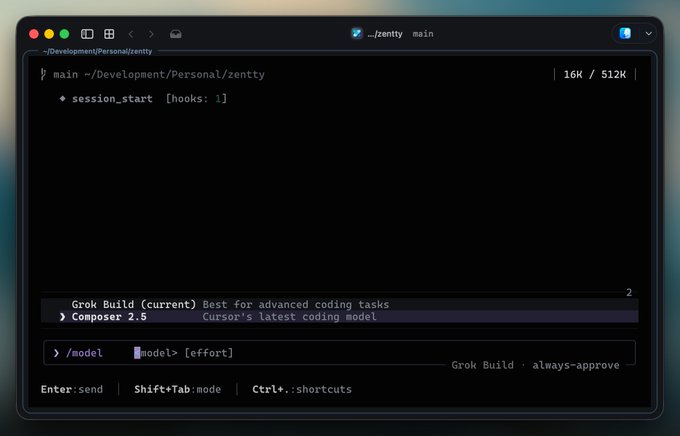
Task: Expand the chevron dropdown beside the Finder icon
Action: pos(648,33)
